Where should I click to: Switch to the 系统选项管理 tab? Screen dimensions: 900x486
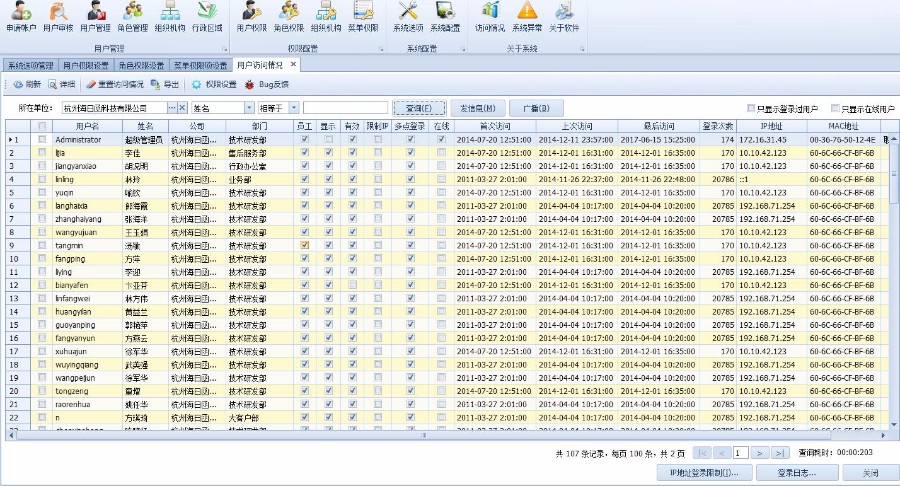tap(30, 65)
